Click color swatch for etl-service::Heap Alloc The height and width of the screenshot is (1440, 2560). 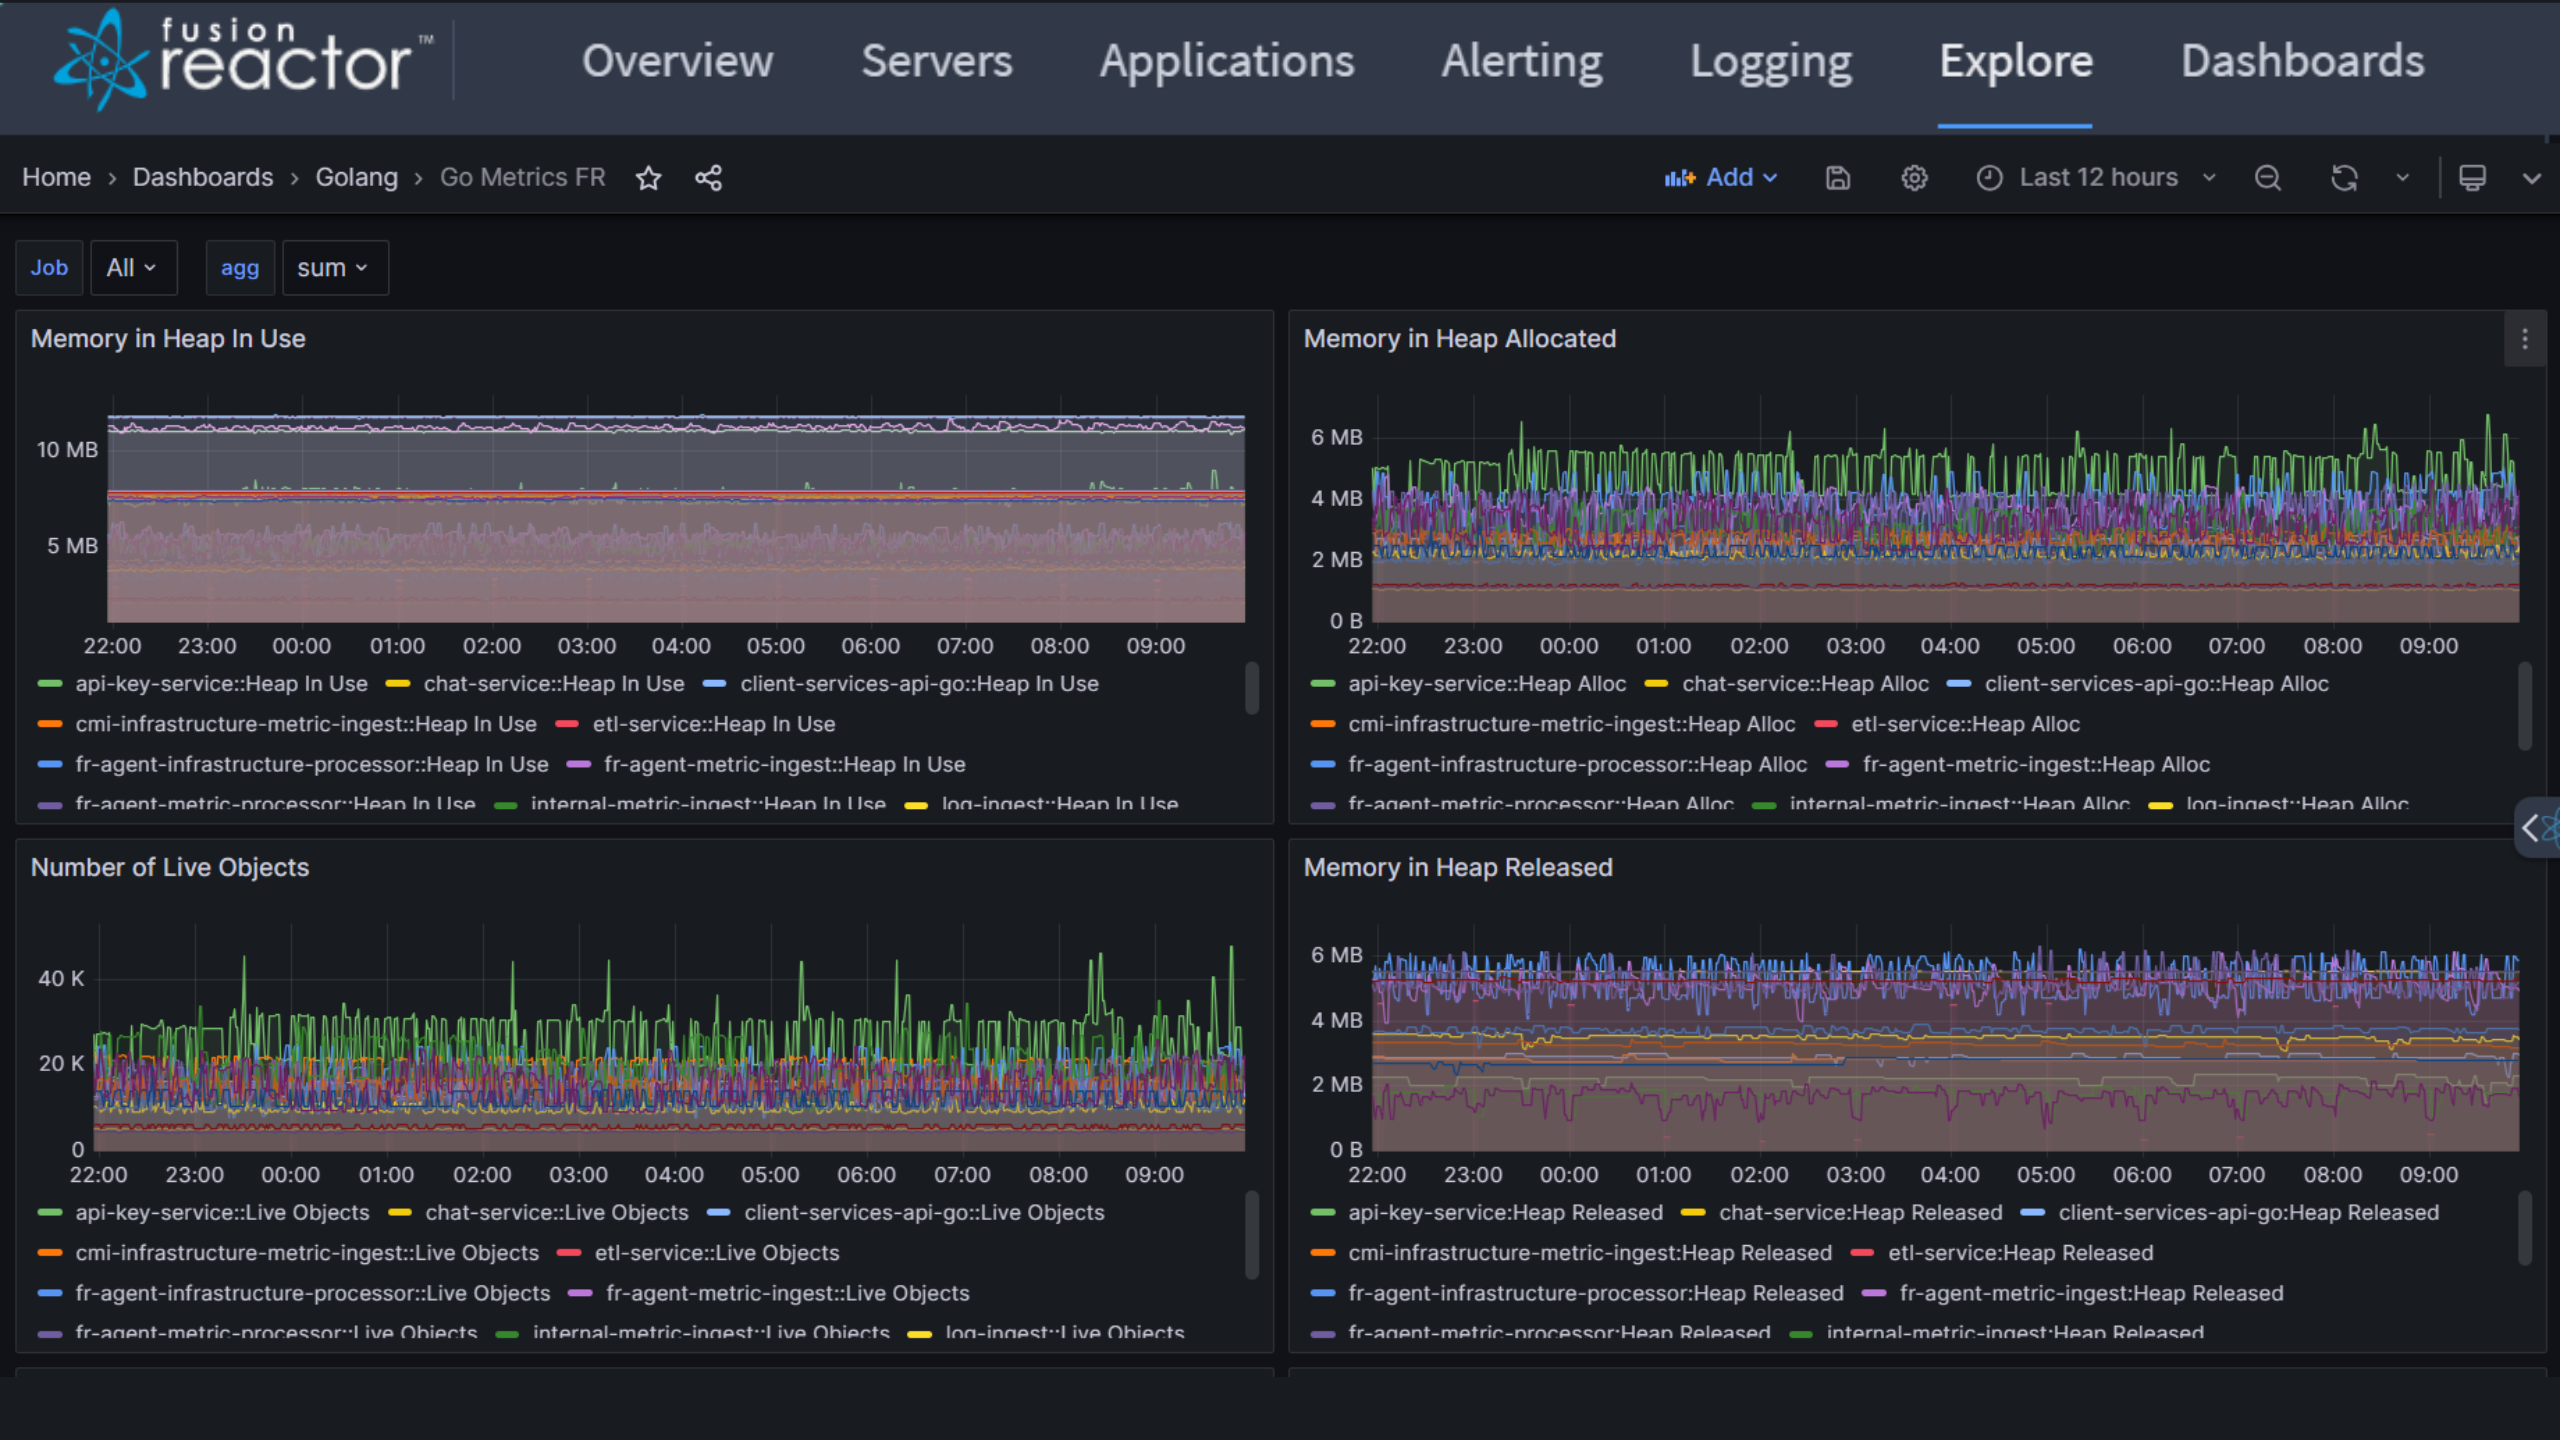point(1826,724)
